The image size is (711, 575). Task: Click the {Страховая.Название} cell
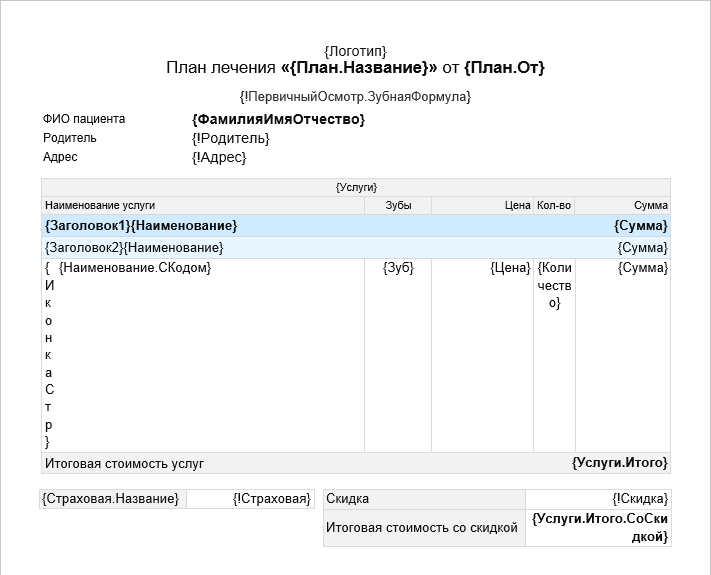(x=112, y=499)
